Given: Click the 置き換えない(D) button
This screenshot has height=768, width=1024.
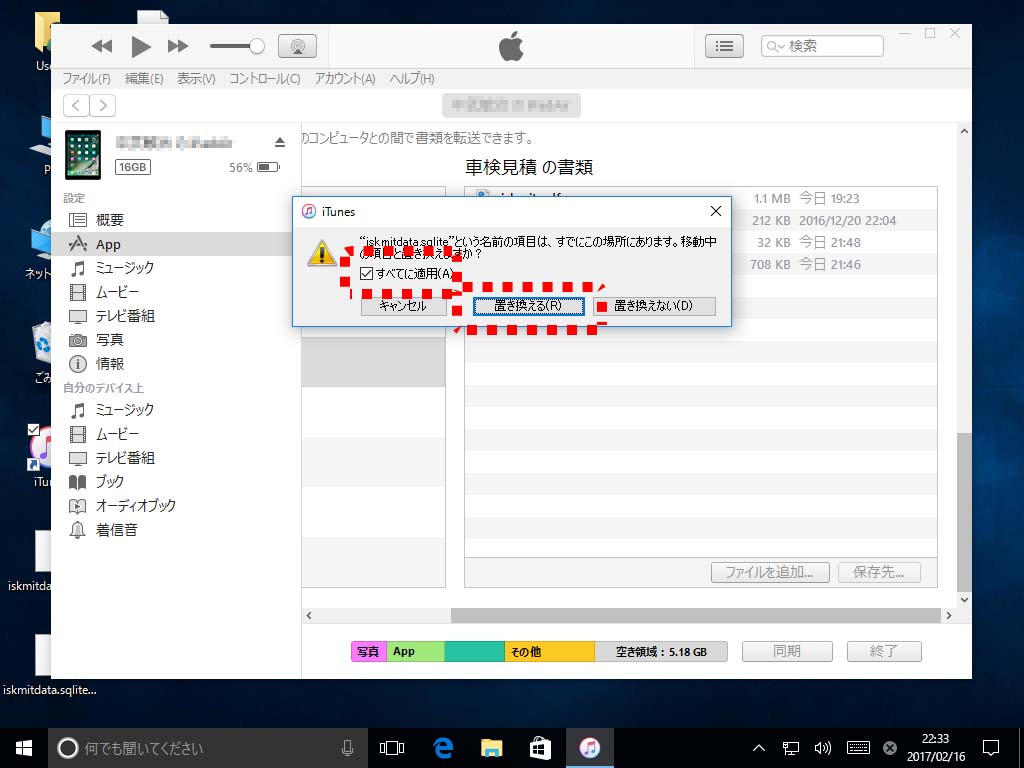Looking at the screenshot, I should pyautogui.click(x=654, y=306).
